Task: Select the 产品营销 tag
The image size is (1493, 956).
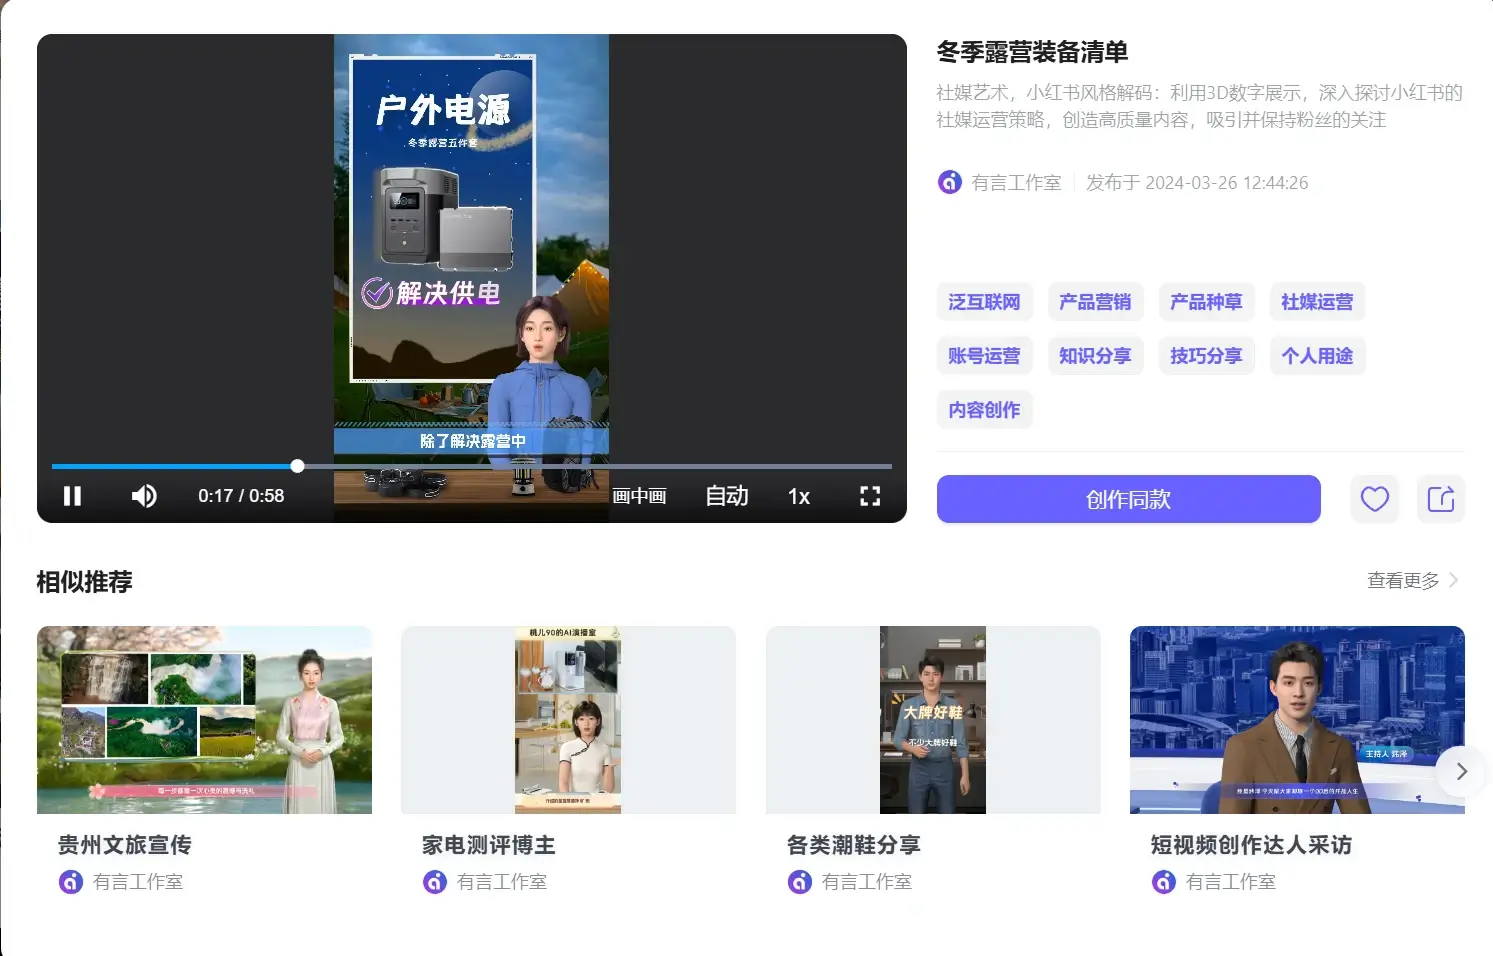Action: click(x=1095, y=302)
